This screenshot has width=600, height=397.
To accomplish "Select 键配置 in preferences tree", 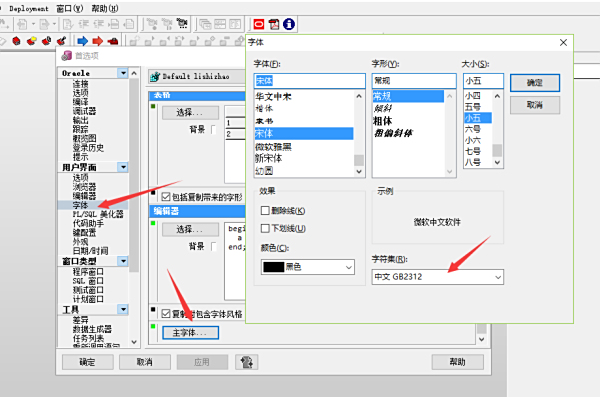I will pyautogui.click(x=84, y=232).
